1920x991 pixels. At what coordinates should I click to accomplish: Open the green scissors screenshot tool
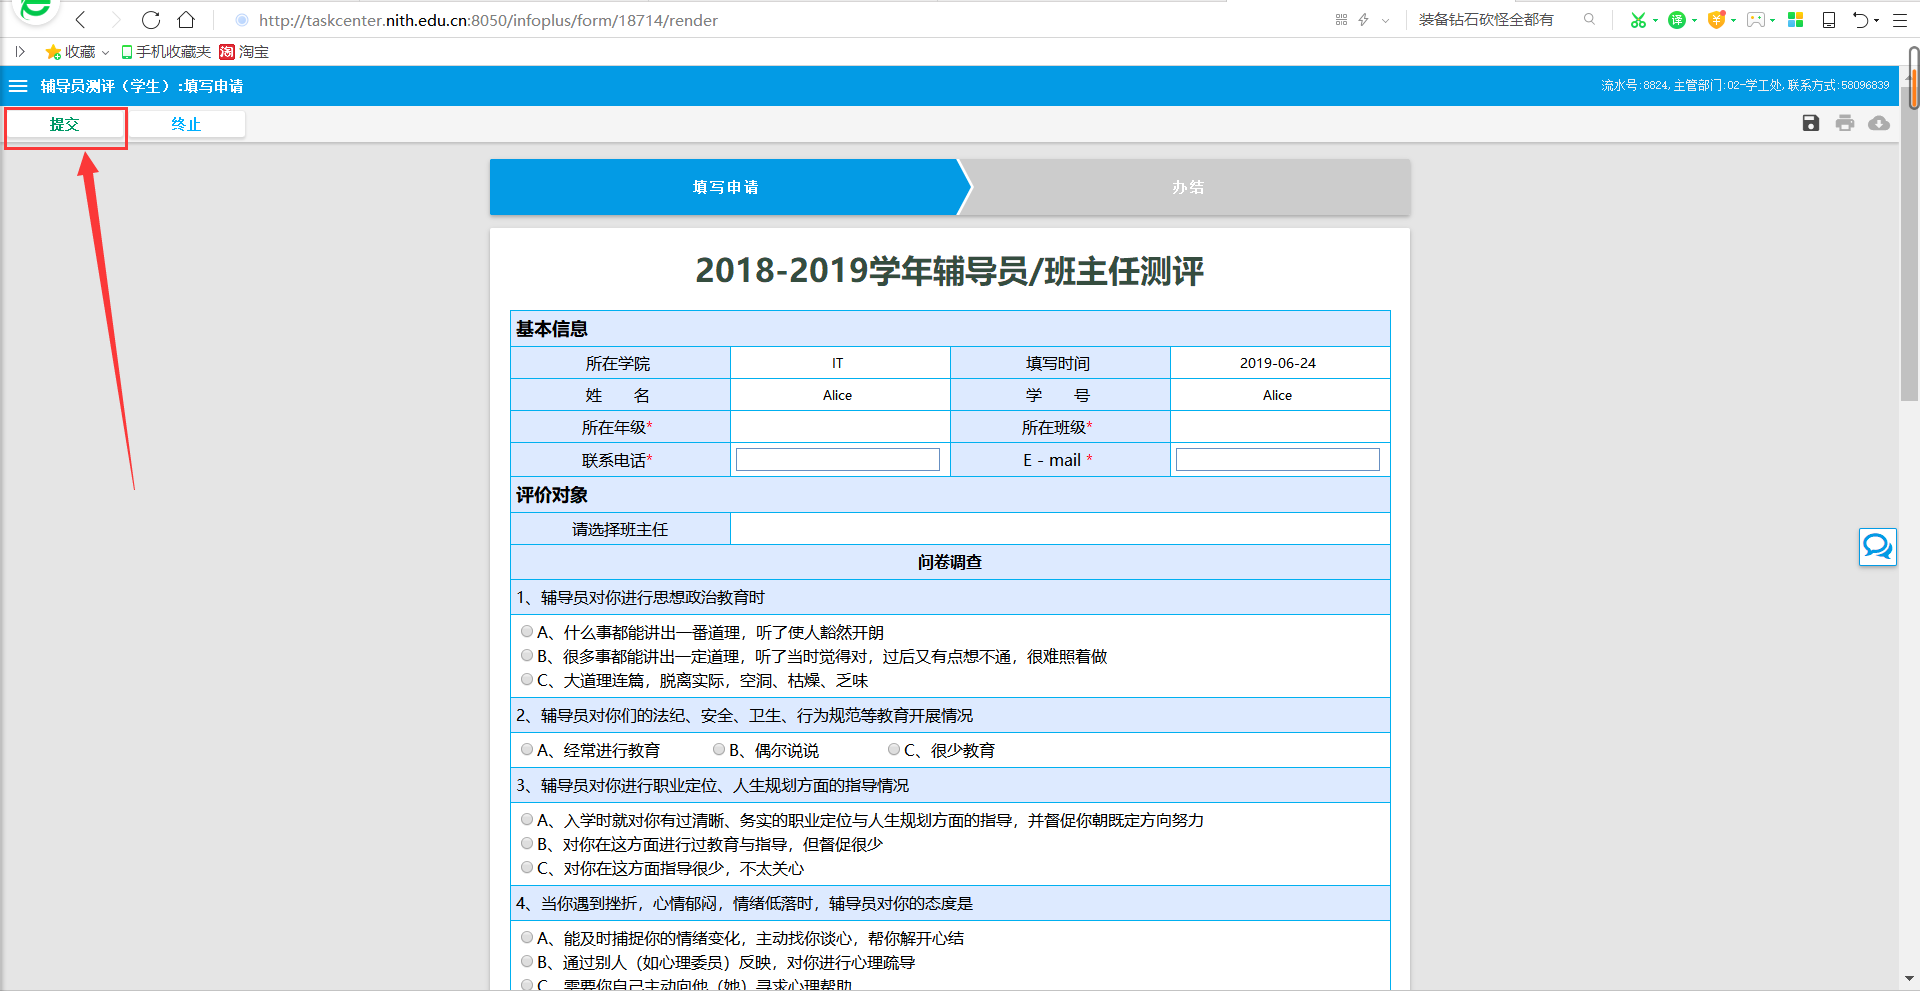point(1638,20)
